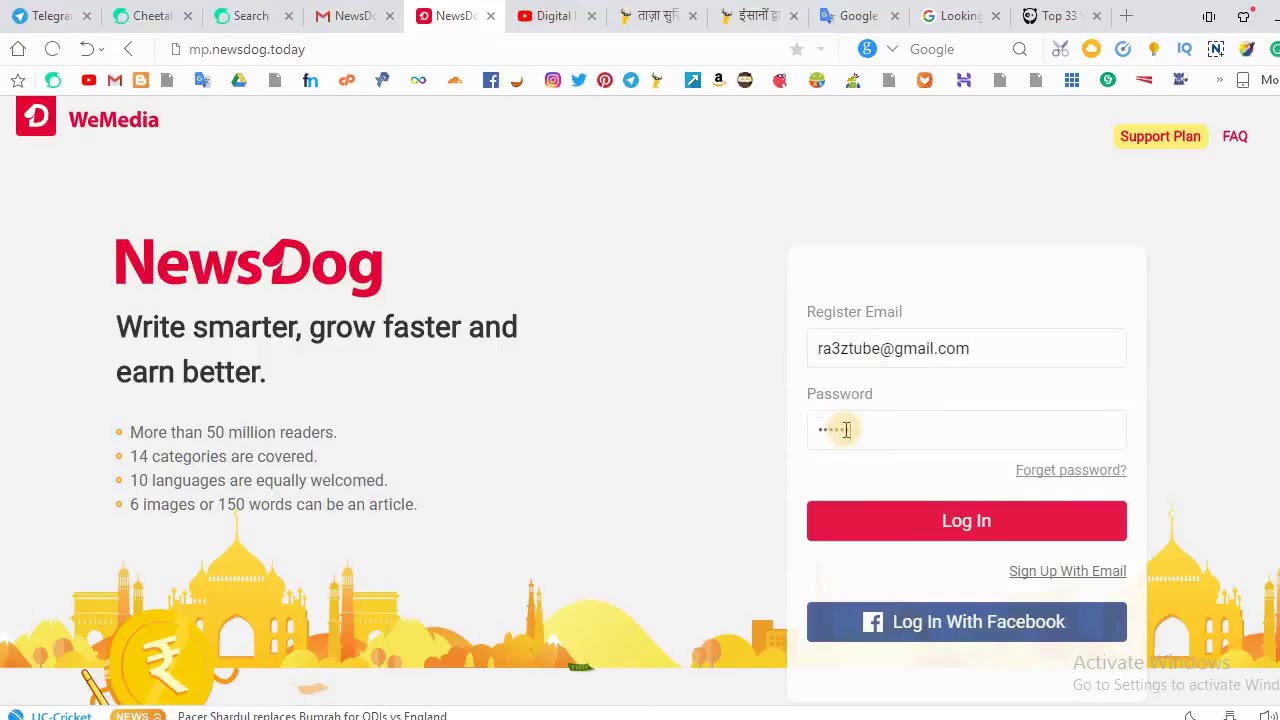Expand the undo history dropdown arrow

pos(101,49)
